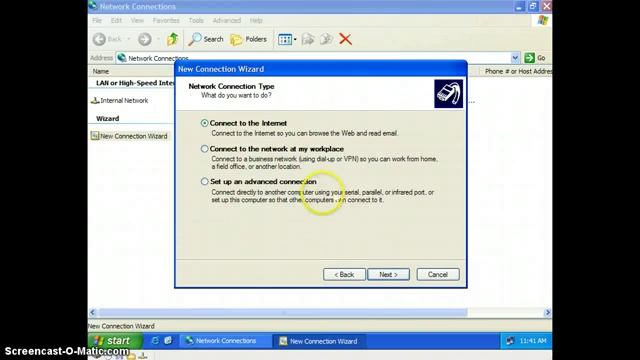Click the 11:41 AM system clock

[x=533, y=341]
